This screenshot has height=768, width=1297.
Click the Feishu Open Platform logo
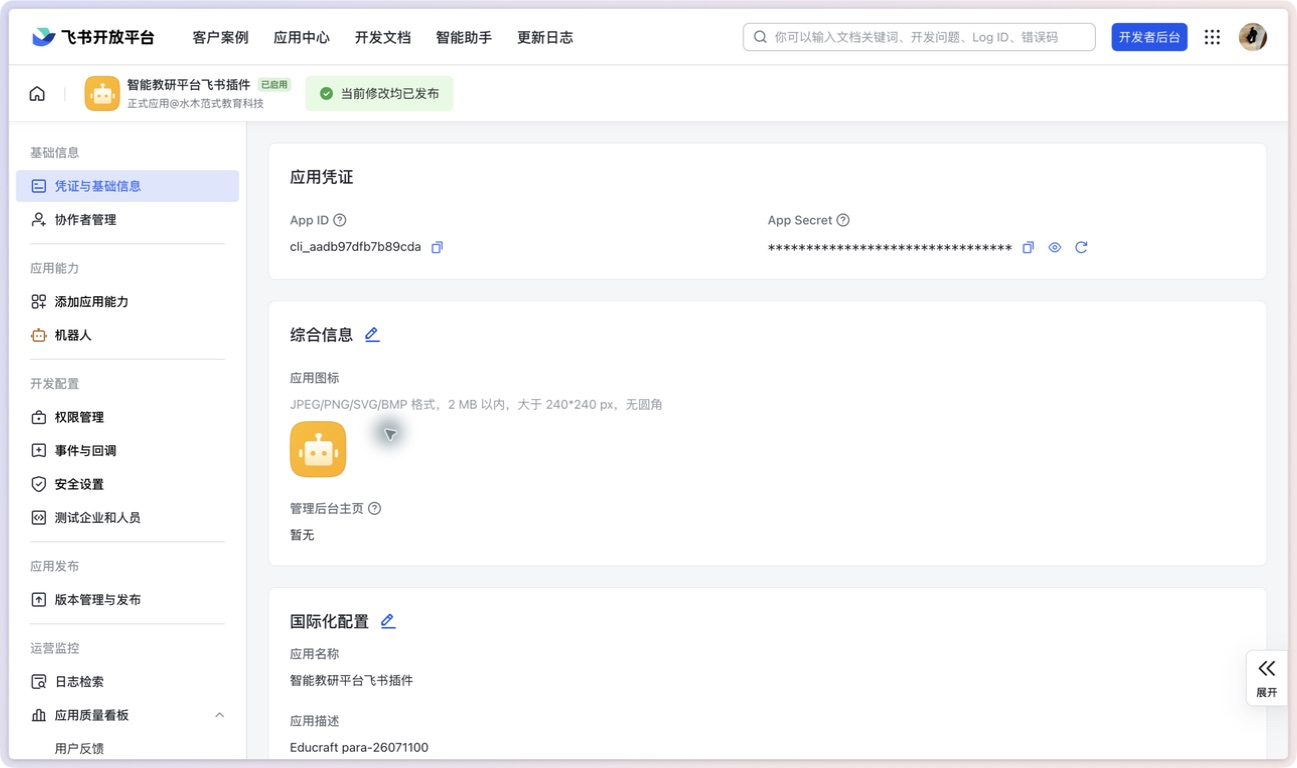93,37
